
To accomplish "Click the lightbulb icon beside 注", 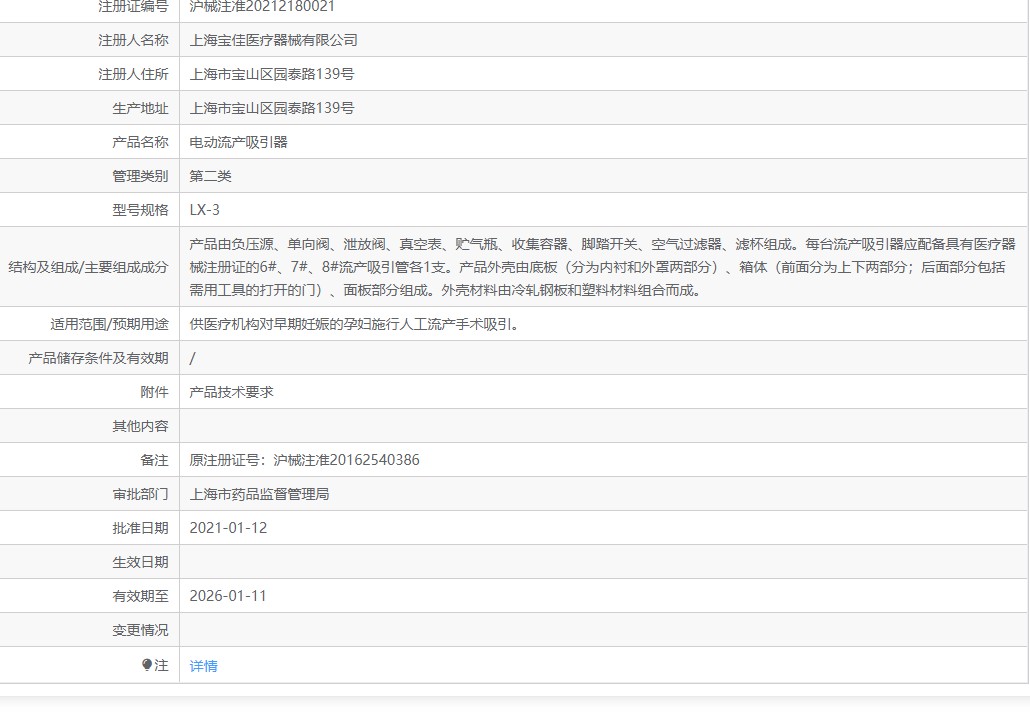I will 146,665.
